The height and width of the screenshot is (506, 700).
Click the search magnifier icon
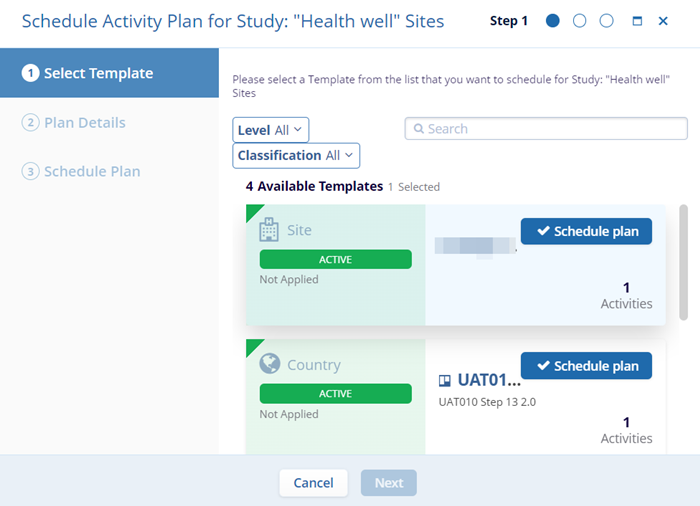tap(417, 129)
